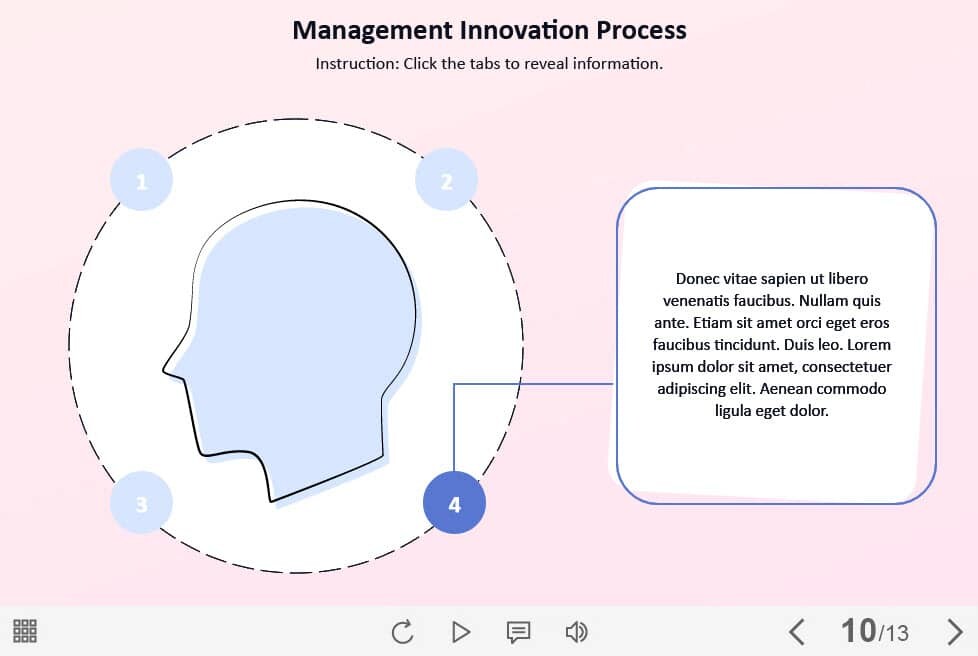Click the replay slide icon

coord(402,631)
